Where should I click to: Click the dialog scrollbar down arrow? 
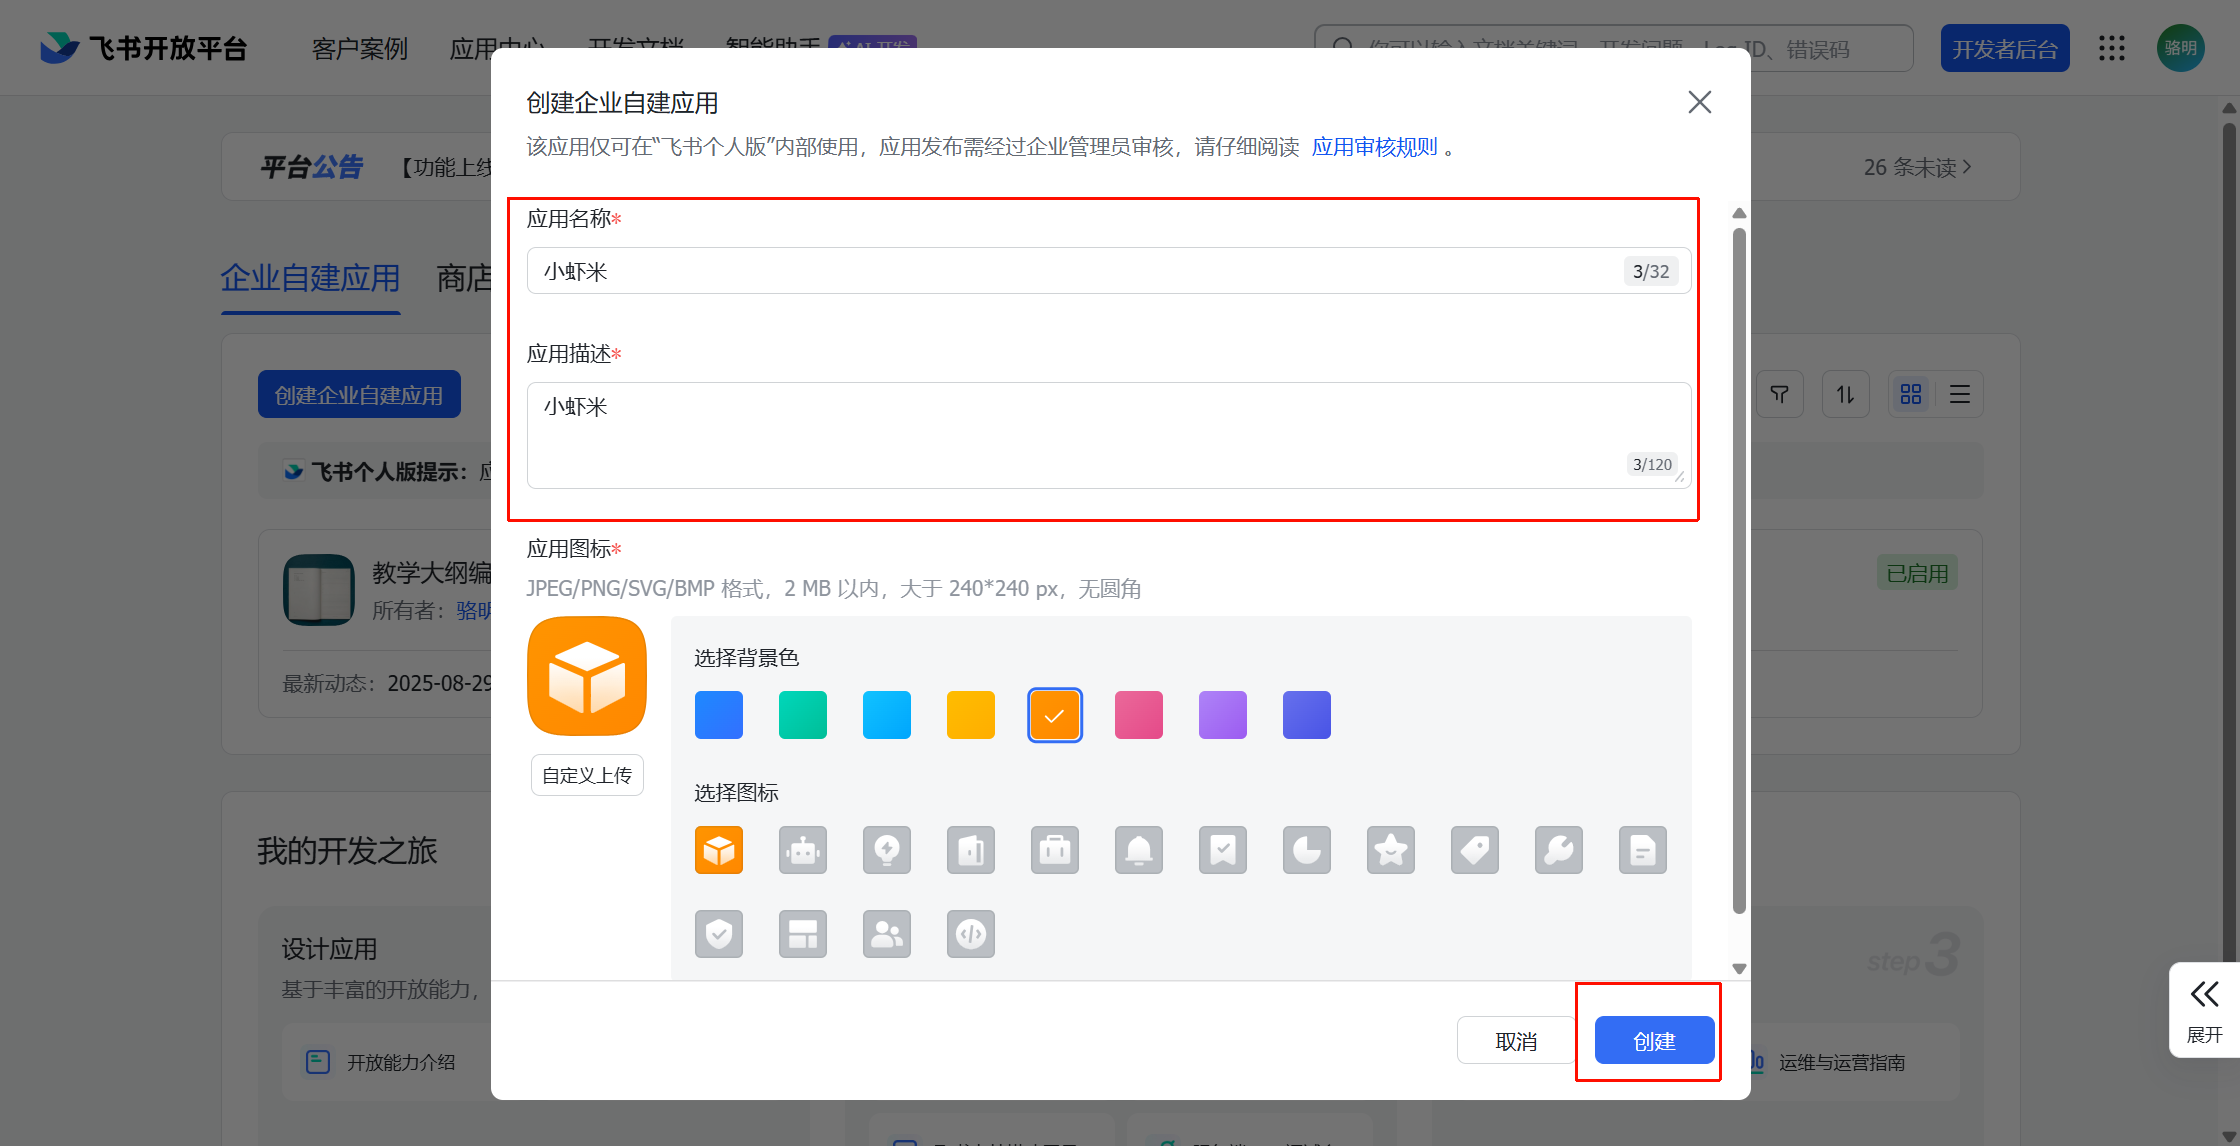(1739, 968)
